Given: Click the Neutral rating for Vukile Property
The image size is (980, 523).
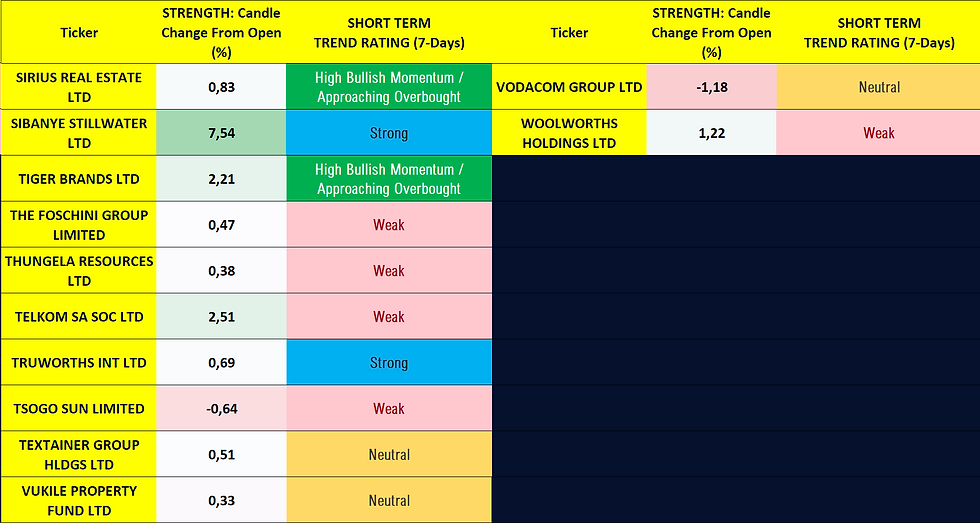Looking at the screenshot, I should click(x=389, y=501).
